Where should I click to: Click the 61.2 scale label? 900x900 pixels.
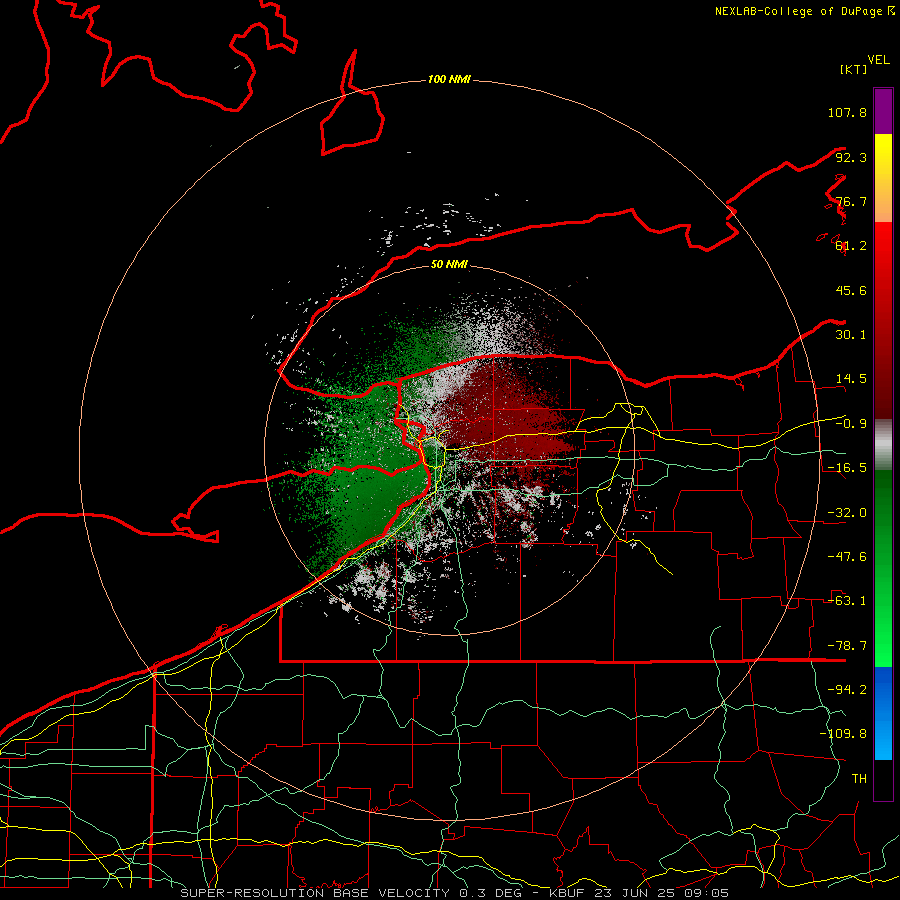[851, 246]
